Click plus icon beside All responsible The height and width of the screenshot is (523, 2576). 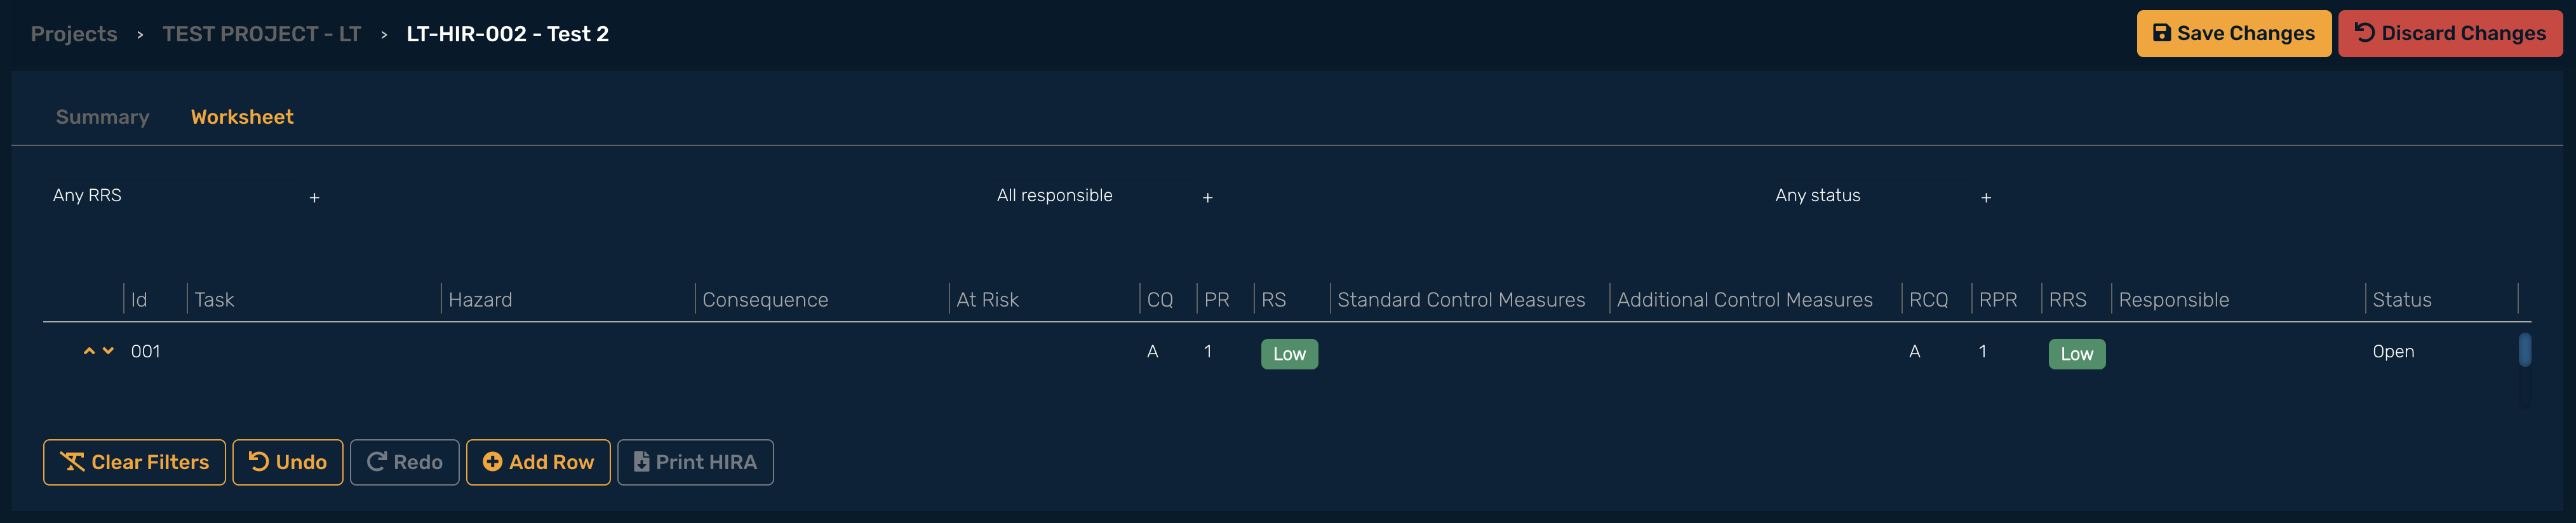point(1207,198)
